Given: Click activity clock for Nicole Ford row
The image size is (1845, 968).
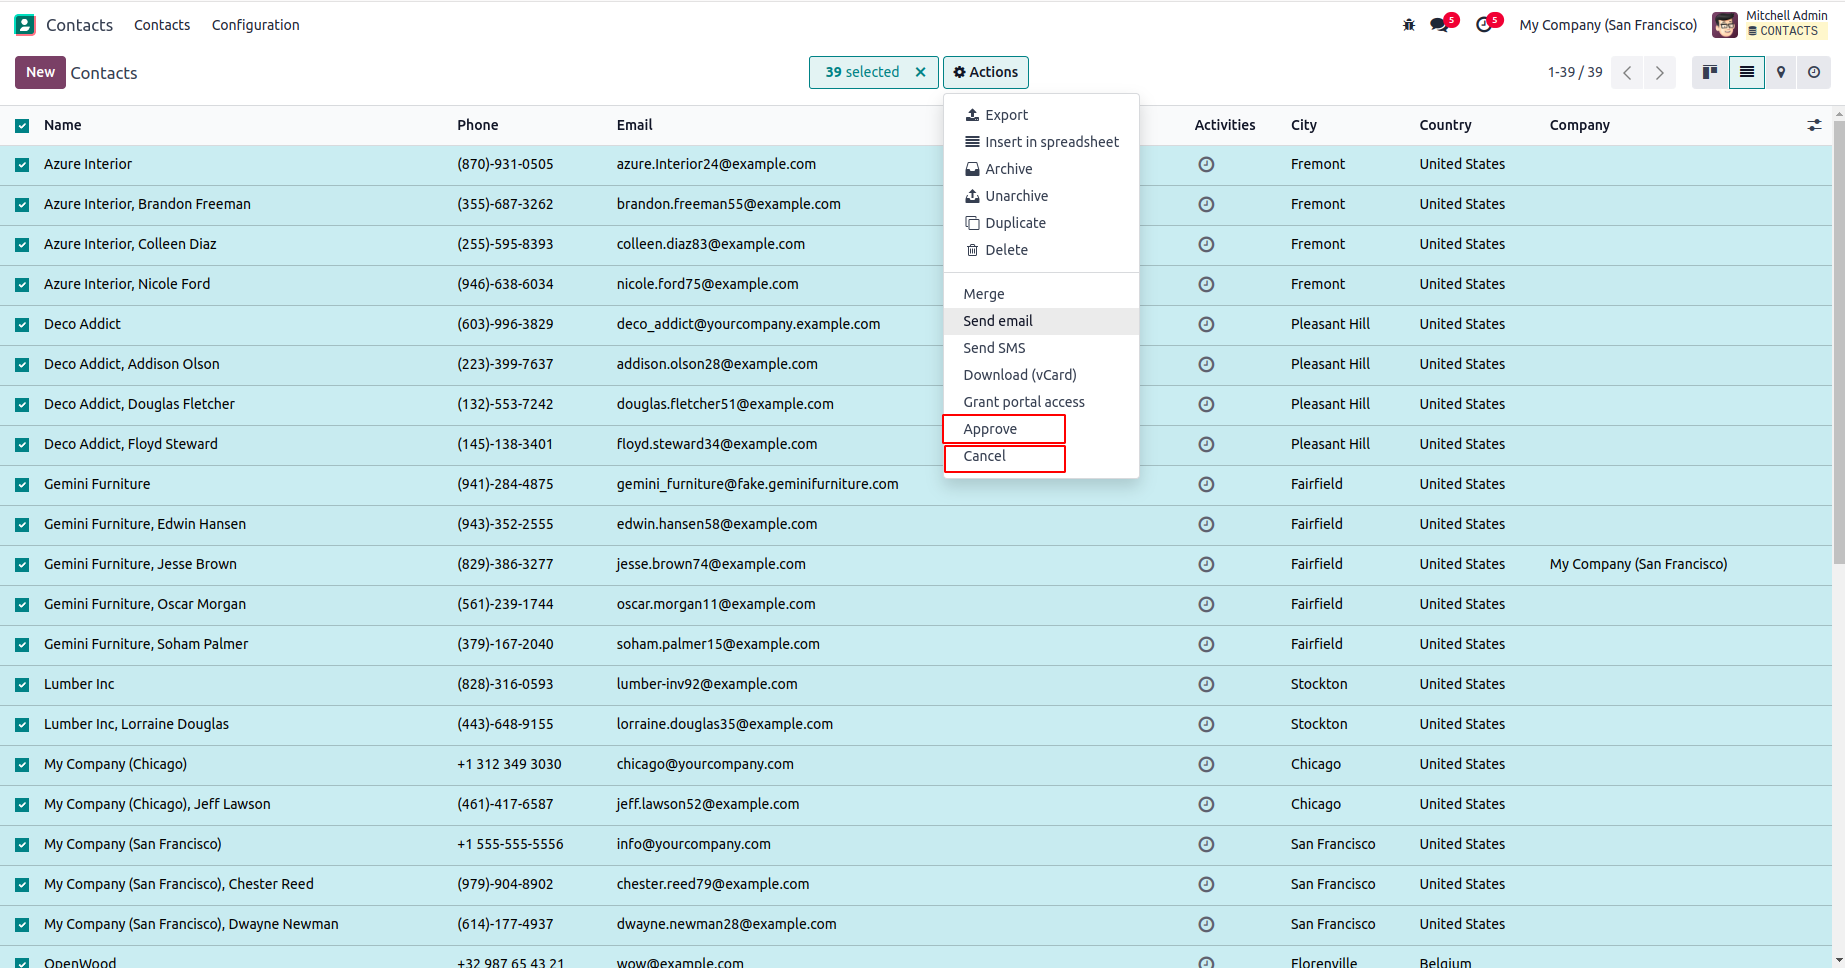Looking at the screenshot, I should tap(1206, 284).
